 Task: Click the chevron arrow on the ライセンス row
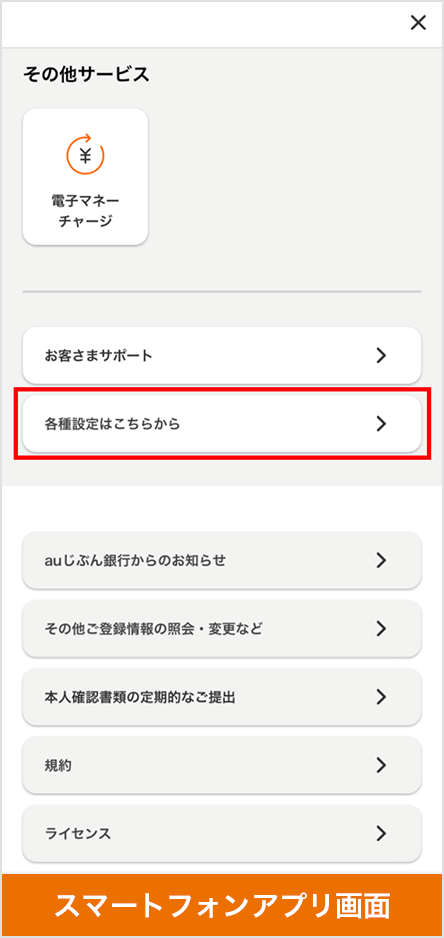tap(381, 833)
